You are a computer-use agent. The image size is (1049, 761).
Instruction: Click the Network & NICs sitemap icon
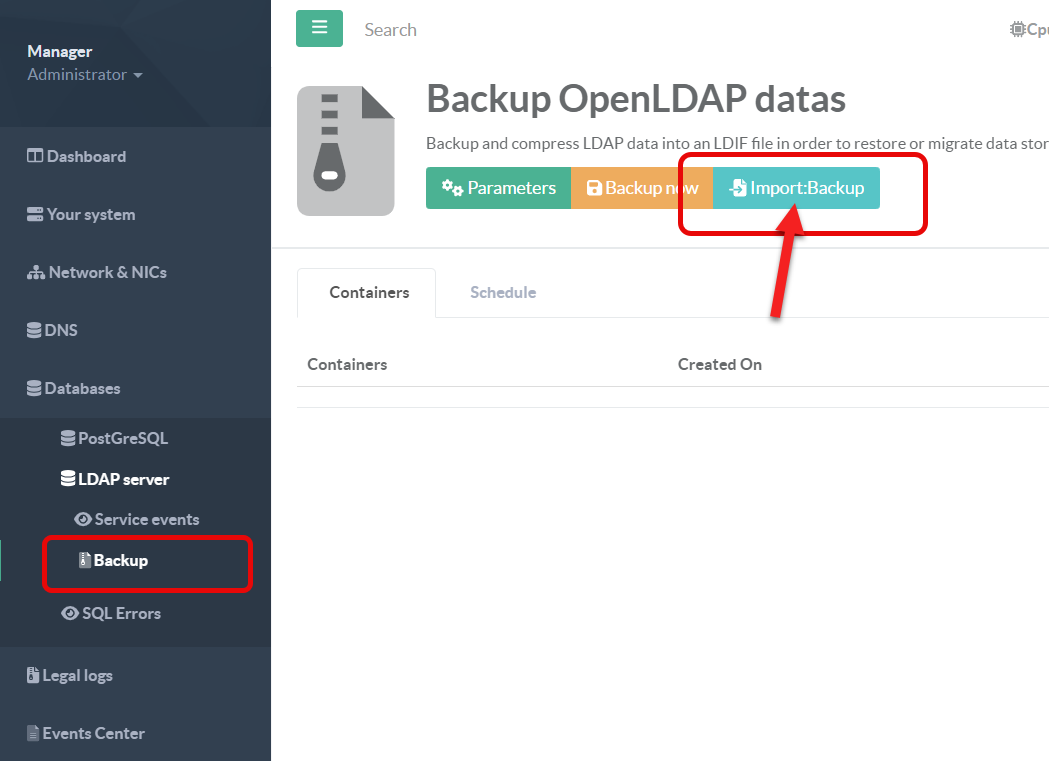(36, 273)
